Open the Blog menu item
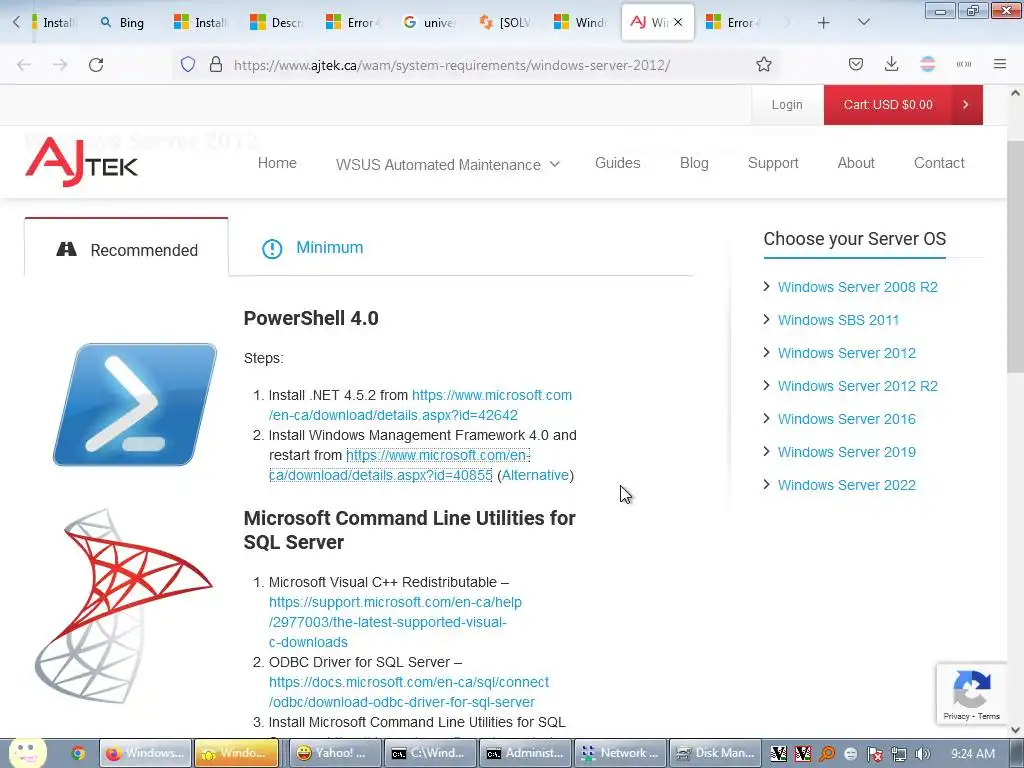This screenshot has height=768, width=1024. coord(694,163)
